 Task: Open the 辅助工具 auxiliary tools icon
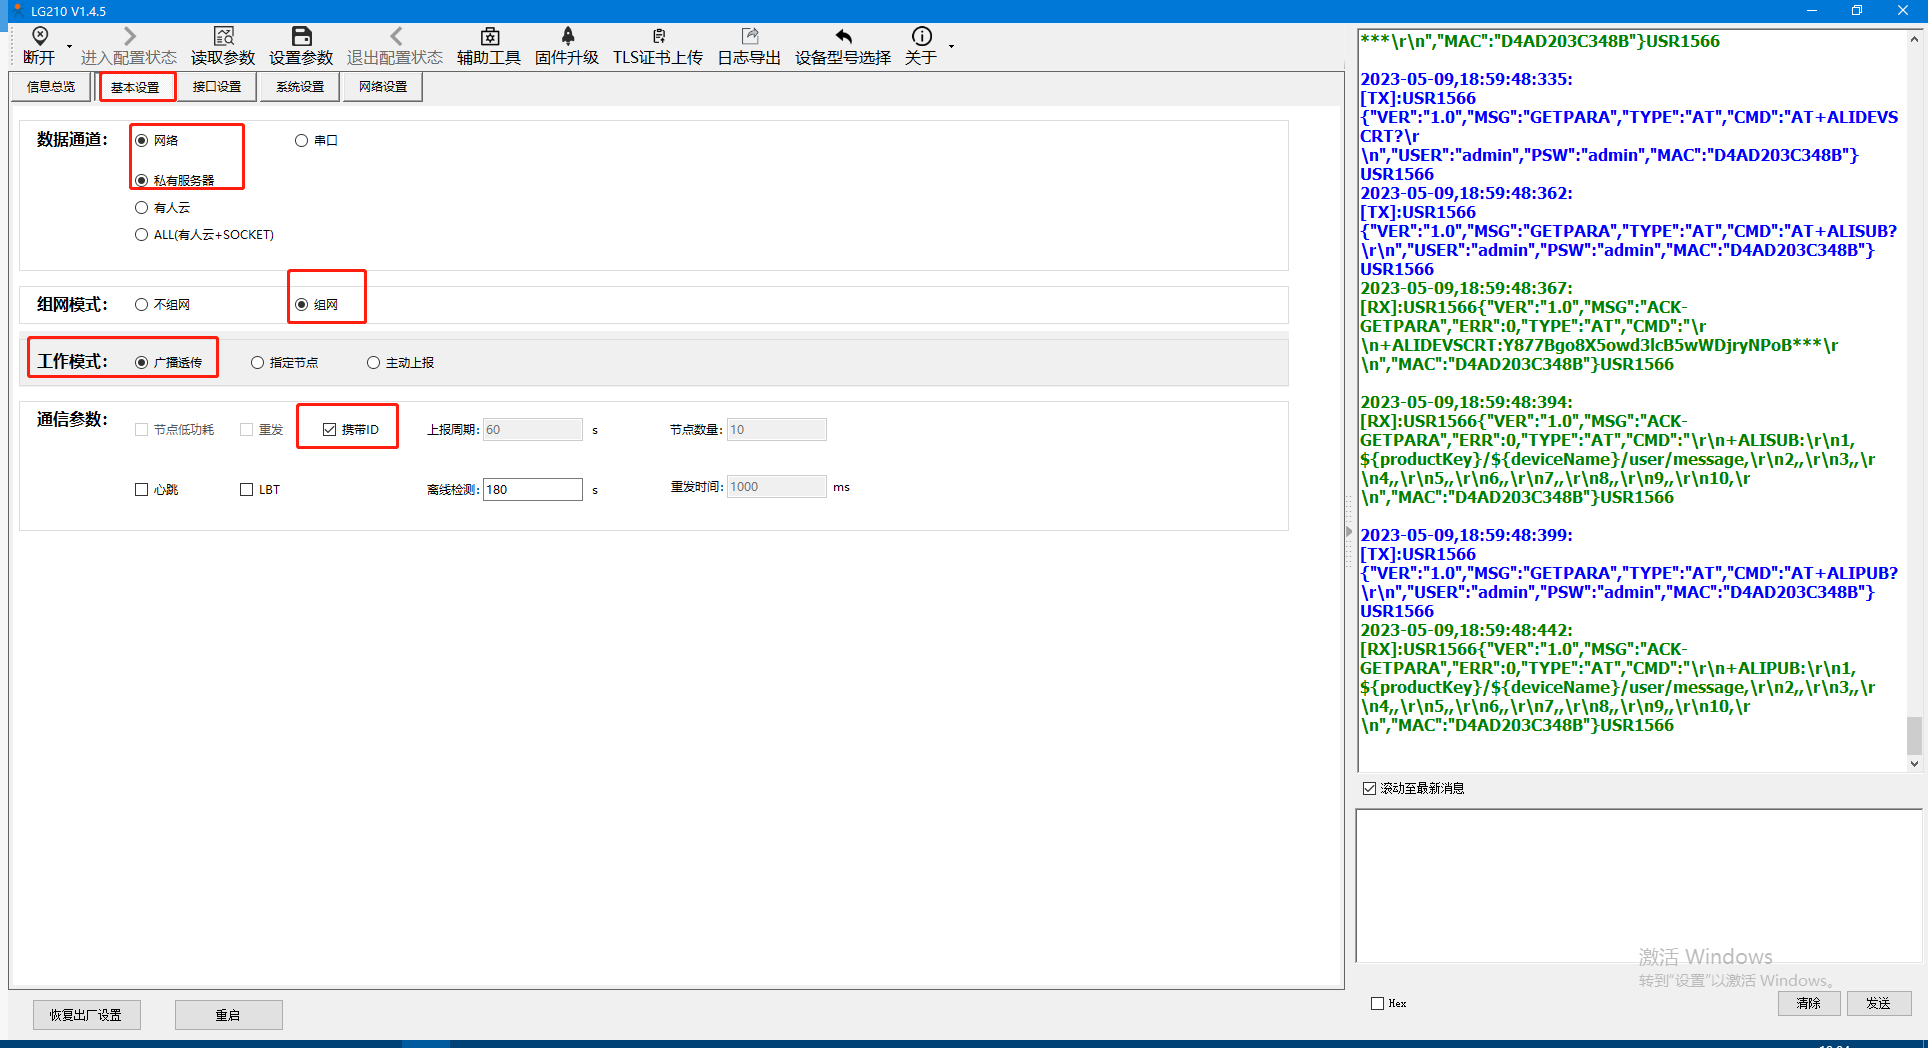tap(489, 37)
